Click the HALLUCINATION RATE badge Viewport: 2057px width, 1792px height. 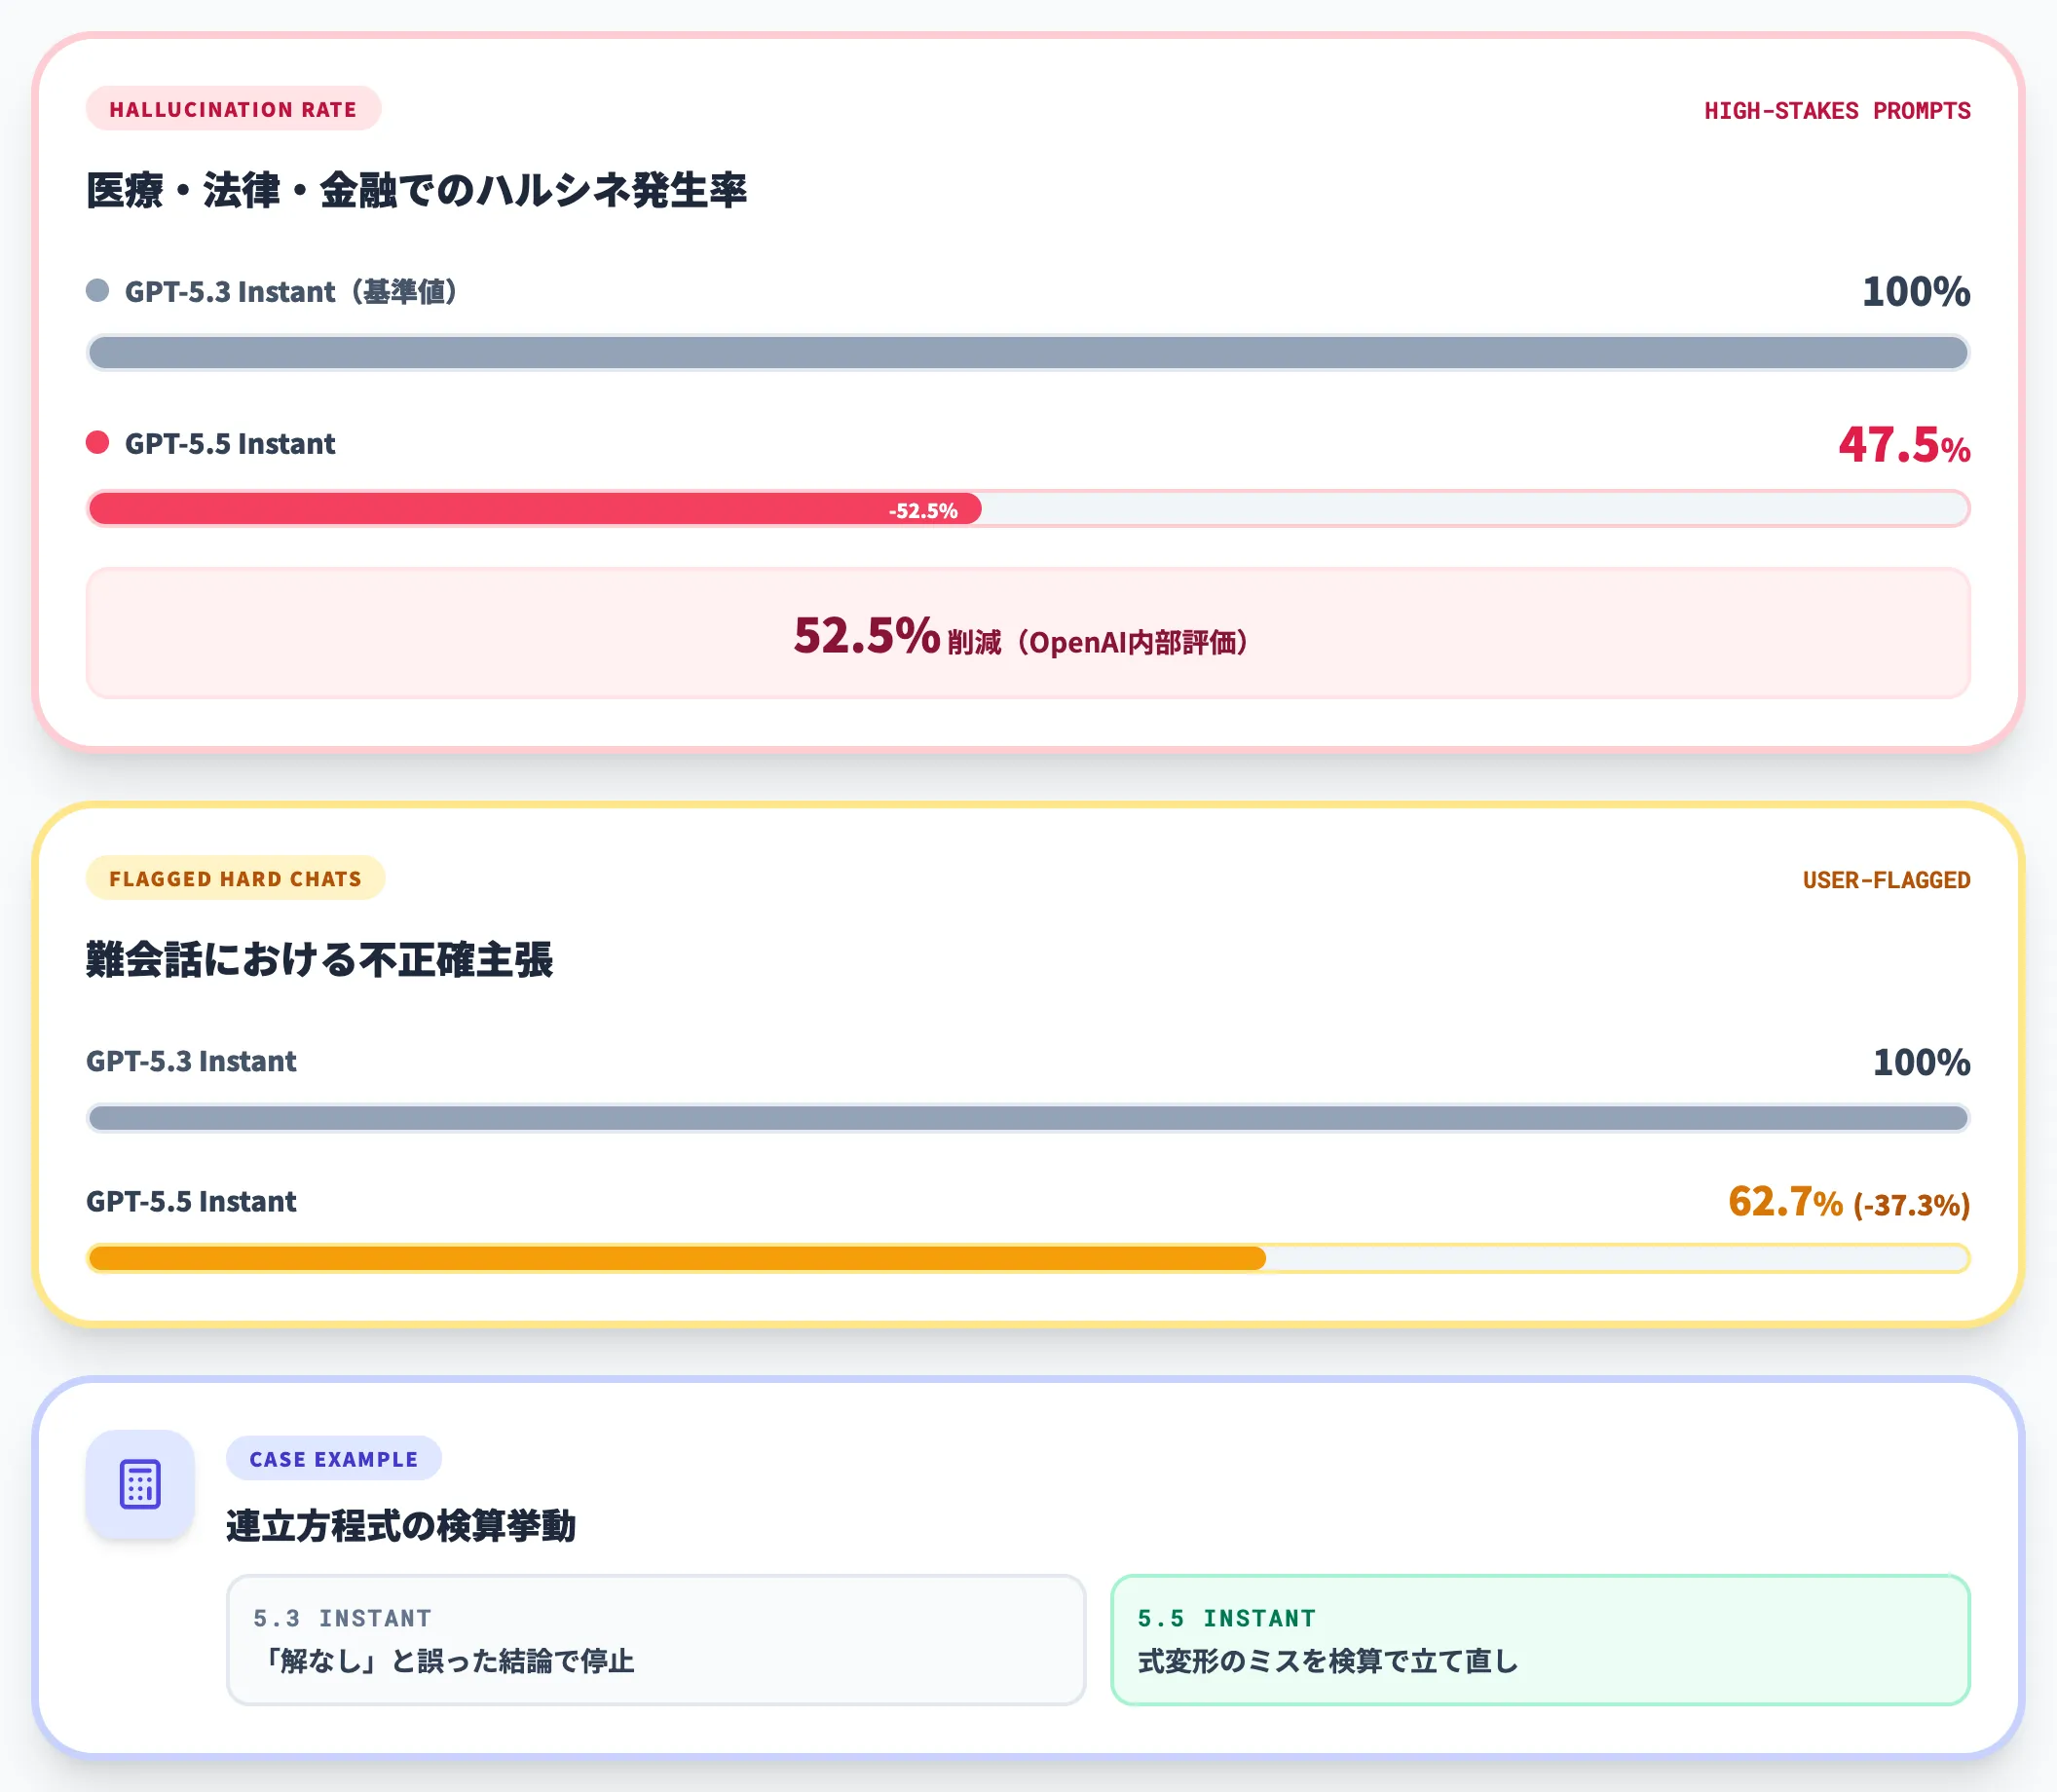tap(233, 109)
